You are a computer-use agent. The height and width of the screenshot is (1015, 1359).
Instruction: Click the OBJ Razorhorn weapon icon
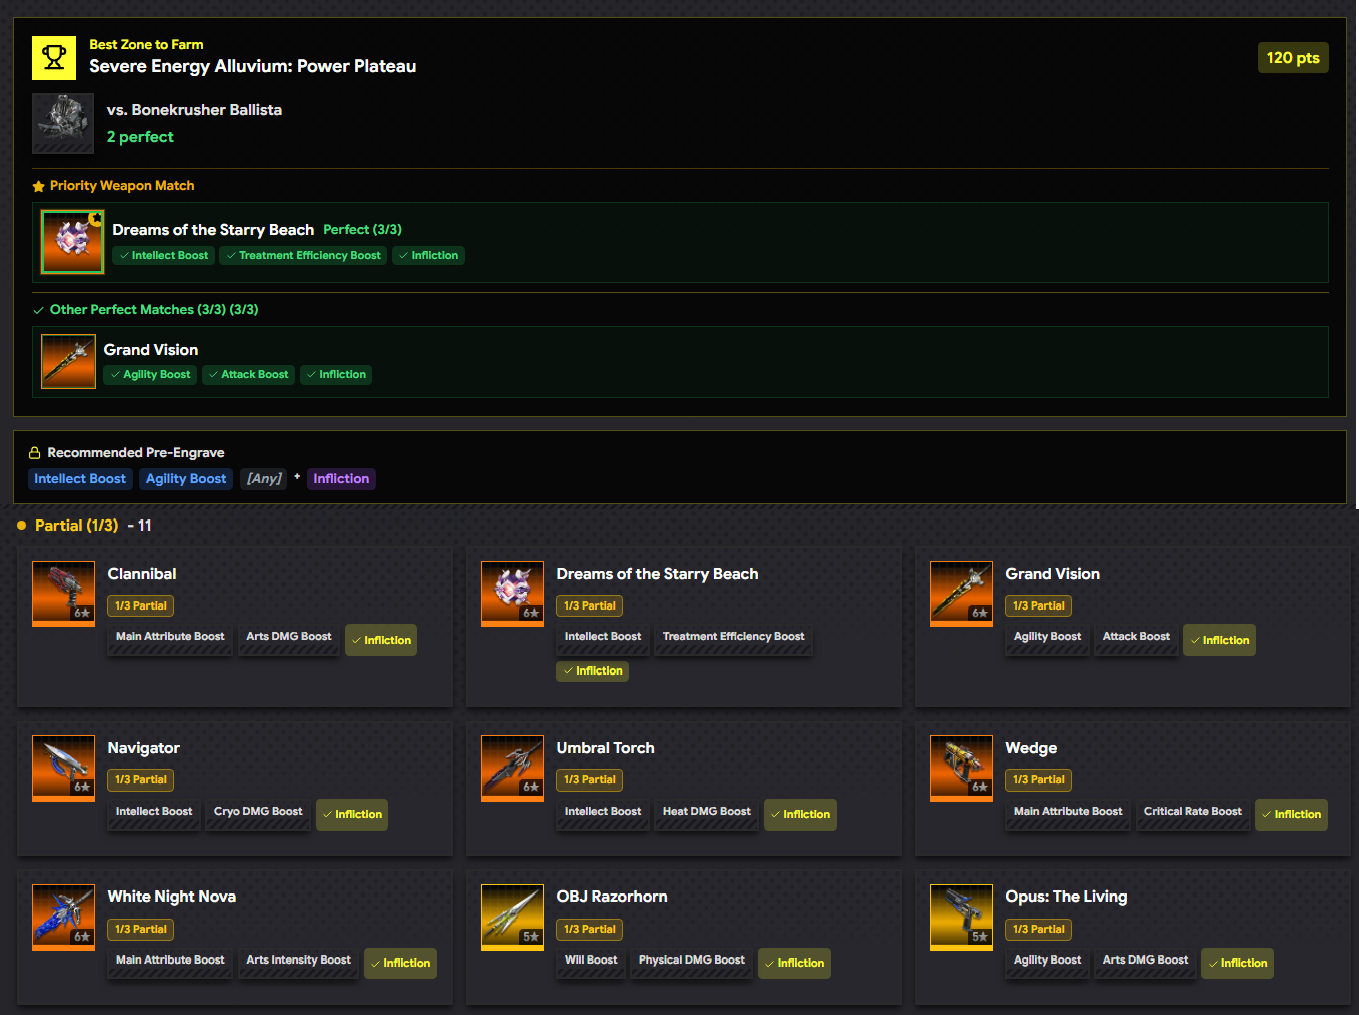click(x=512, y=917)
